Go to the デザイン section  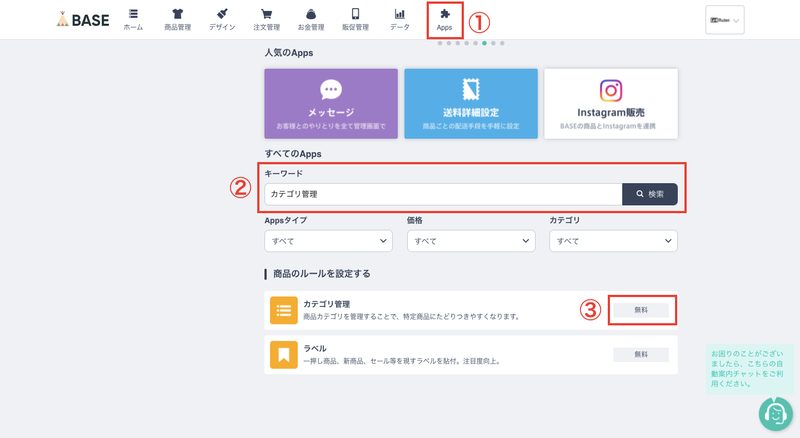(222, 20)
